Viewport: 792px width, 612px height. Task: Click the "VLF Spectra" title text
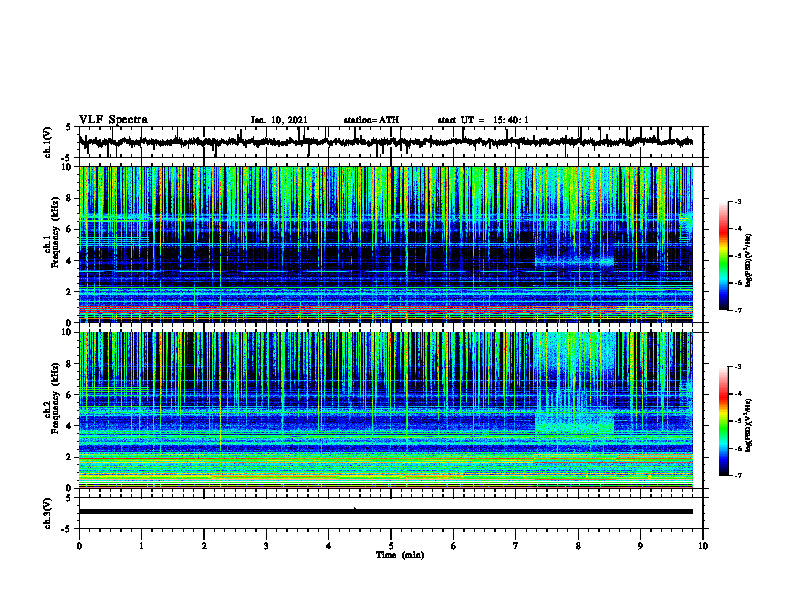click(113, 120)
